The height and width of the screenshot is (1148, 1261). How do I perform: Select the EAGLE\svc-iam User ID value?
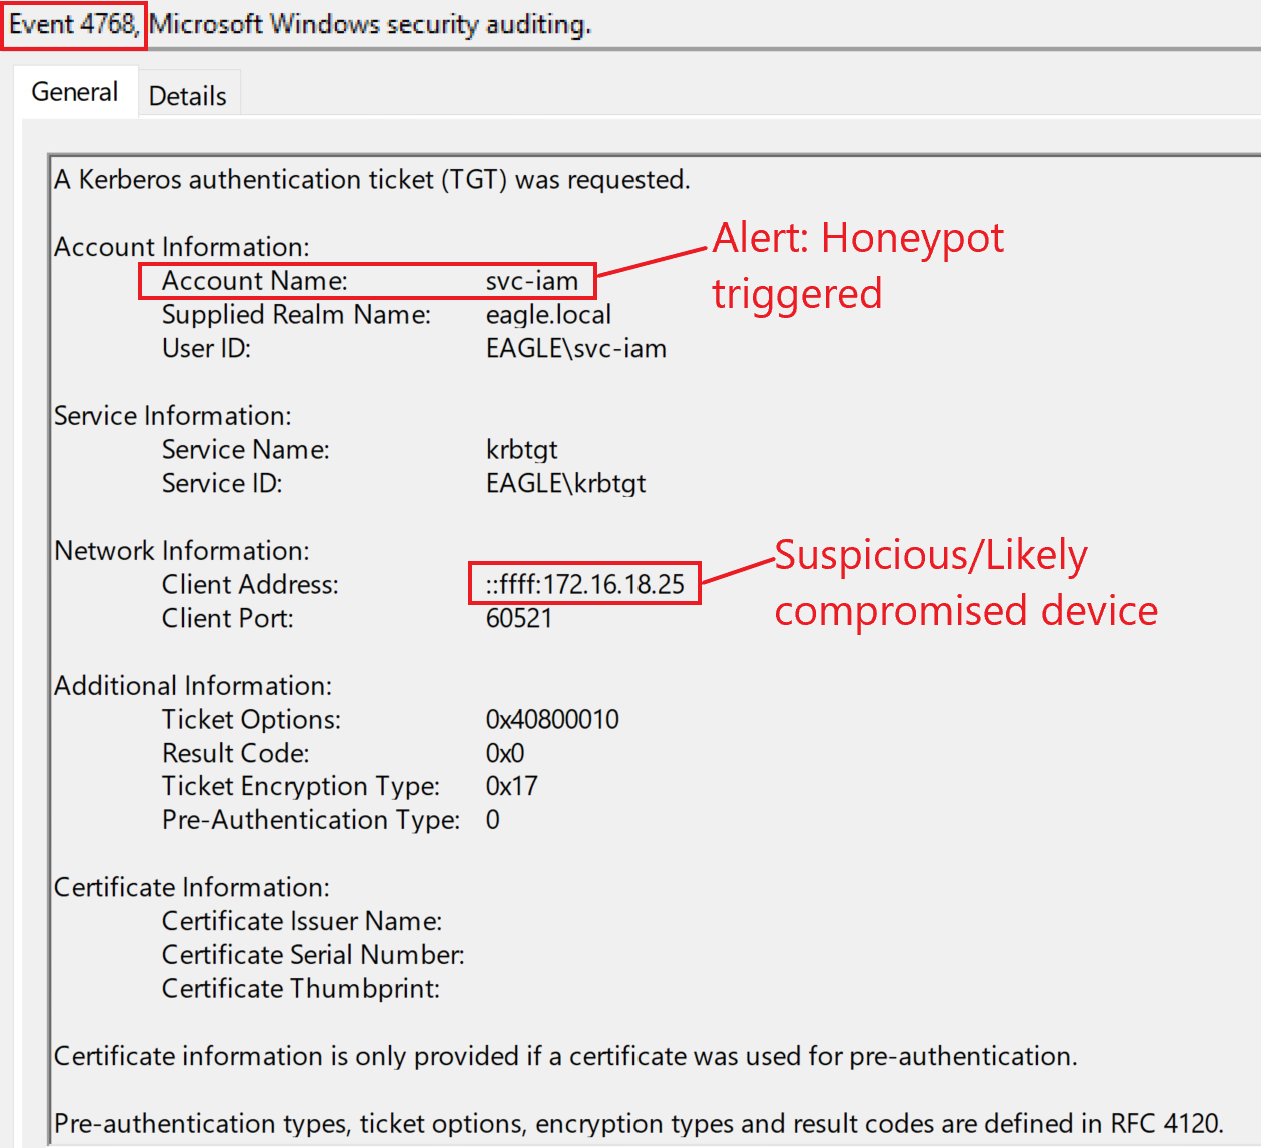pos(576,349)
